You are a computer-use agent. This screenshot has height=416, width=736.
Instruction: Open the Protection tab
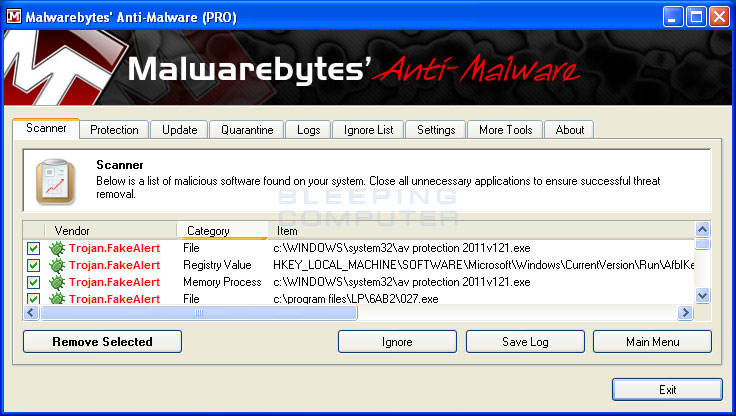click(x=114, y=130)
